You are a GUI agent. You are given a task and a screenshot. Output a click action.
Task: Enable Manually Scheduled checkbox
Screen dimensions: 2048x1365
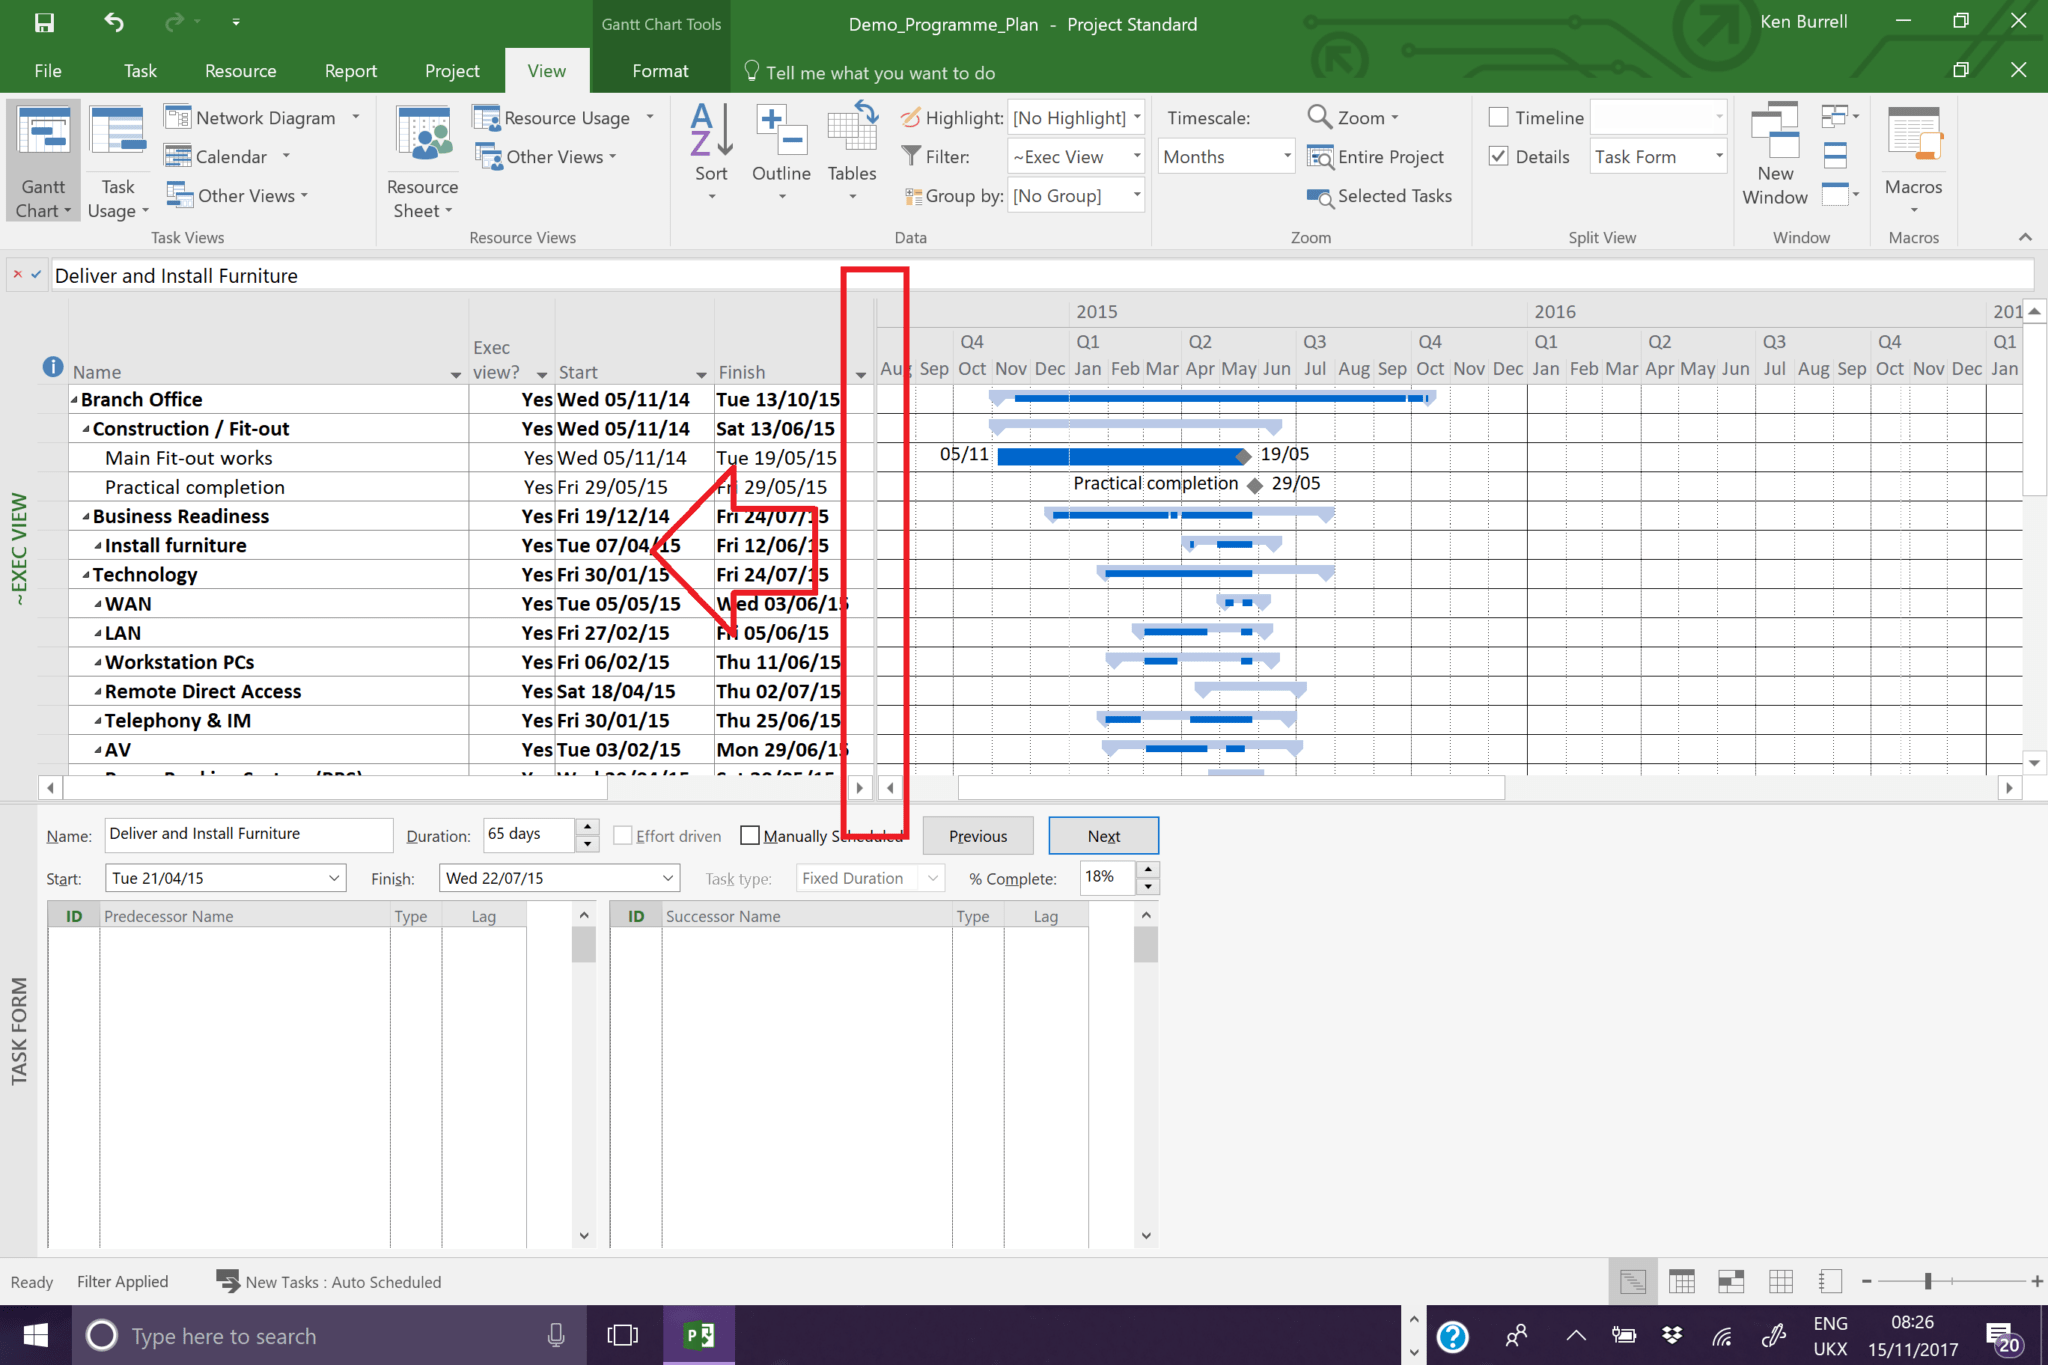749,834
